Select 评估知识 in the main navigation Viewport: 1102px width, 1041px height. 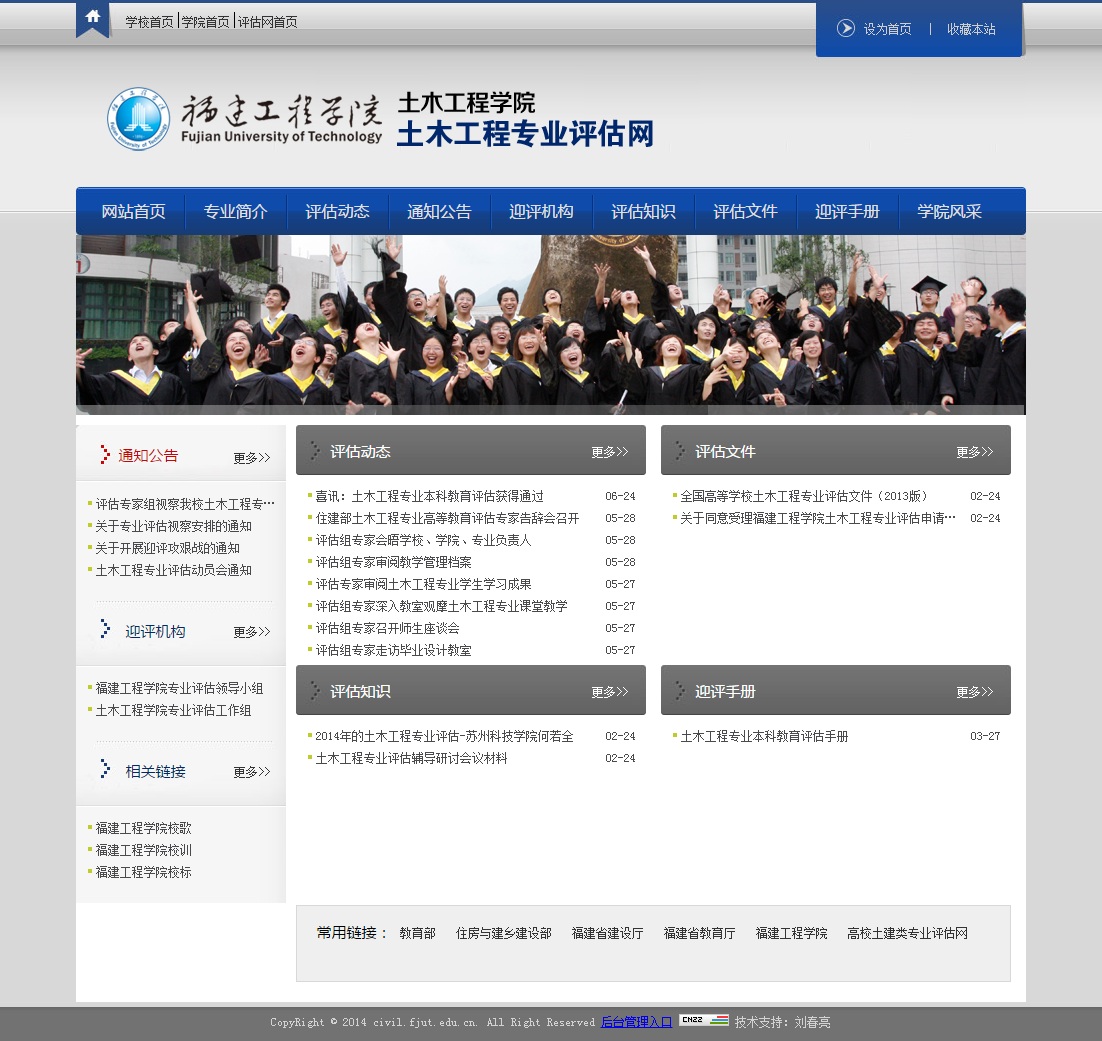(643, 212)
